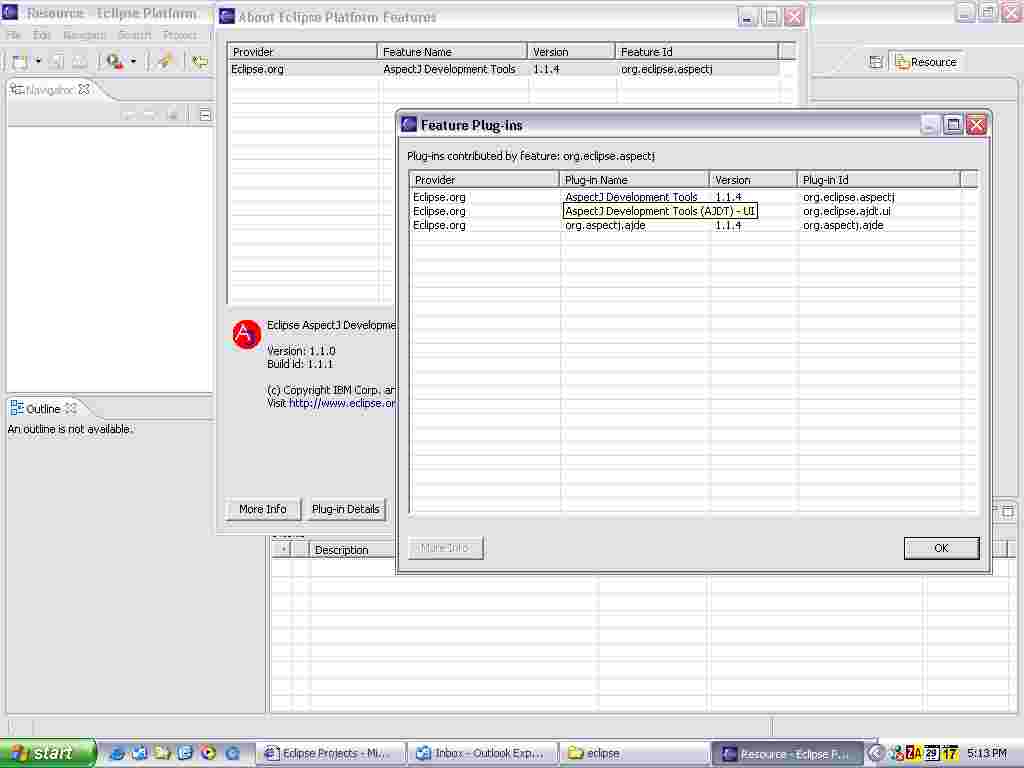Click the New wizard toolbar icon
This screenshot has width=1024, height=768.
click(20, 62)
